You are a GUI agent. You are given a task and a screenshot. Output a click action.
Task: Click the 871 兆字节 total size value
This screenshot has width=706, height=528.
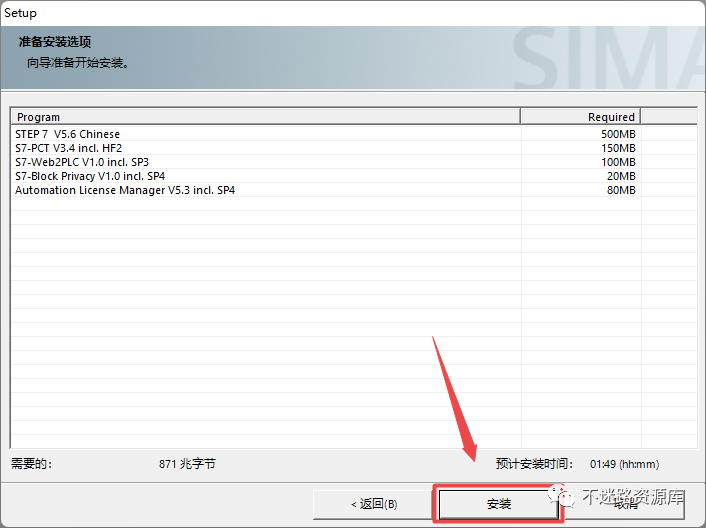click(x=187, y=464)
